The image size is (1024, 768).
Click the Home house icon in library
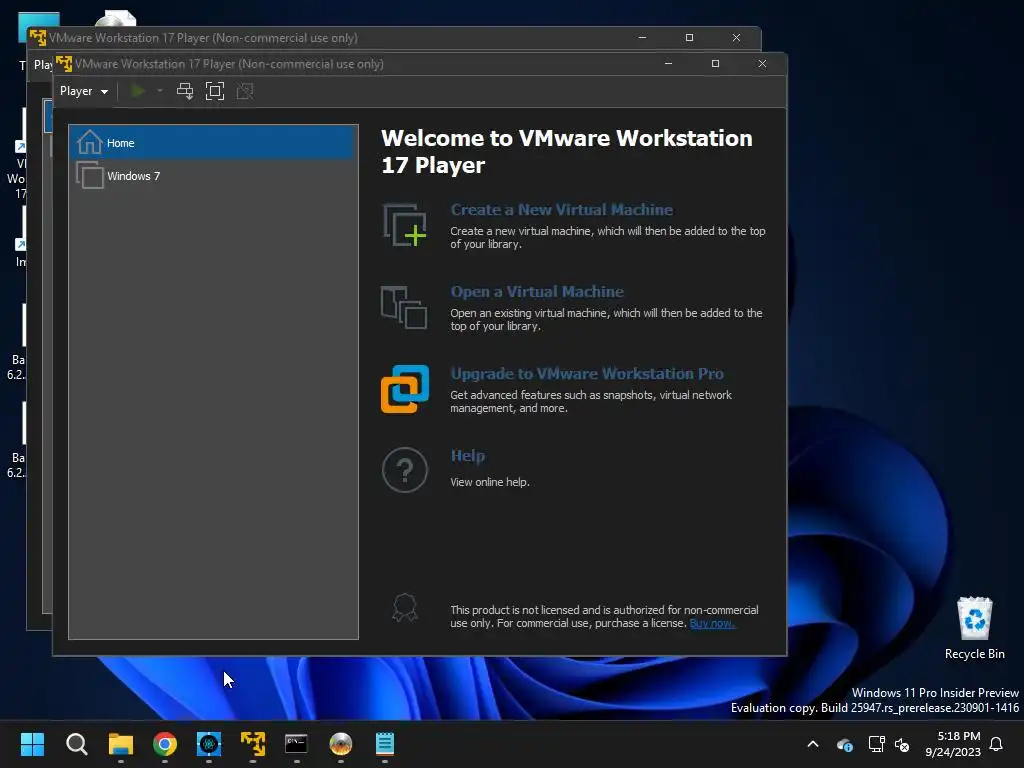coord(89,142)
